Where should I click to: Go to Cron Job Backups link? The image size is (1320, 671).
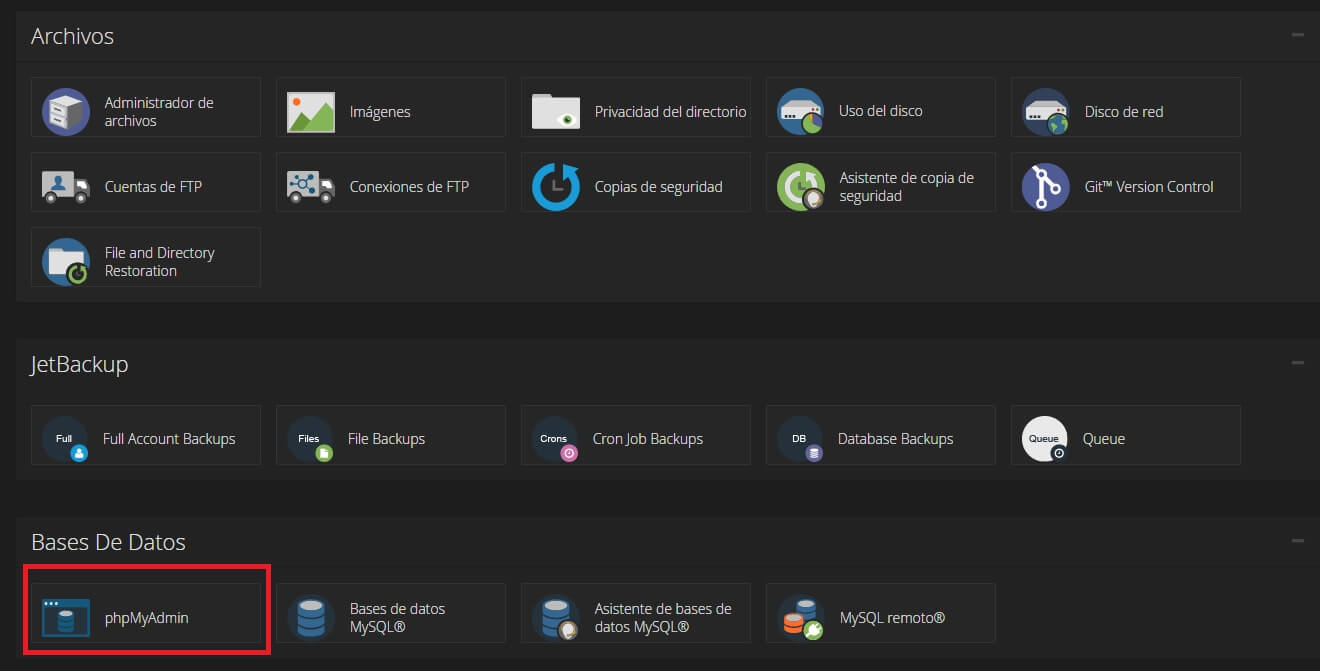[x=648, y=439]
